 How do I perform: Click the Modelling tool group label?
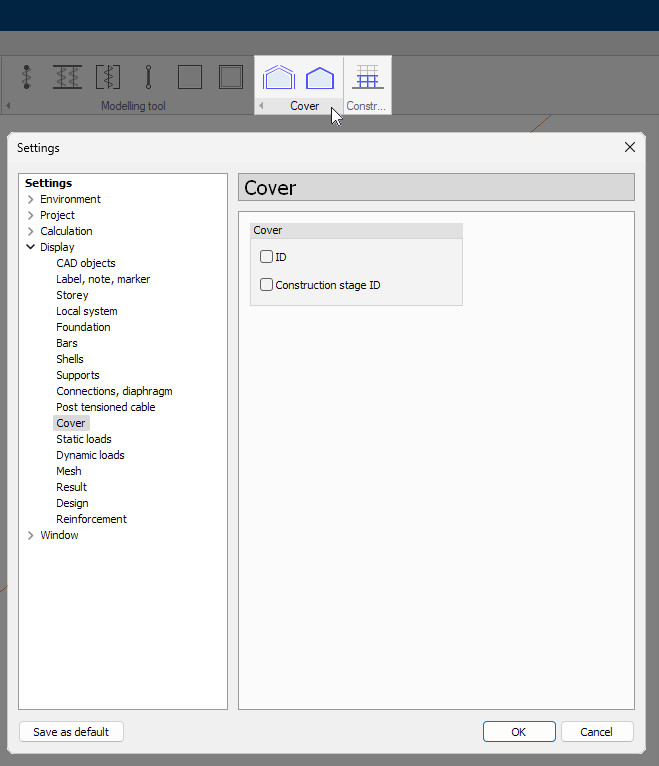coord(133,106)
